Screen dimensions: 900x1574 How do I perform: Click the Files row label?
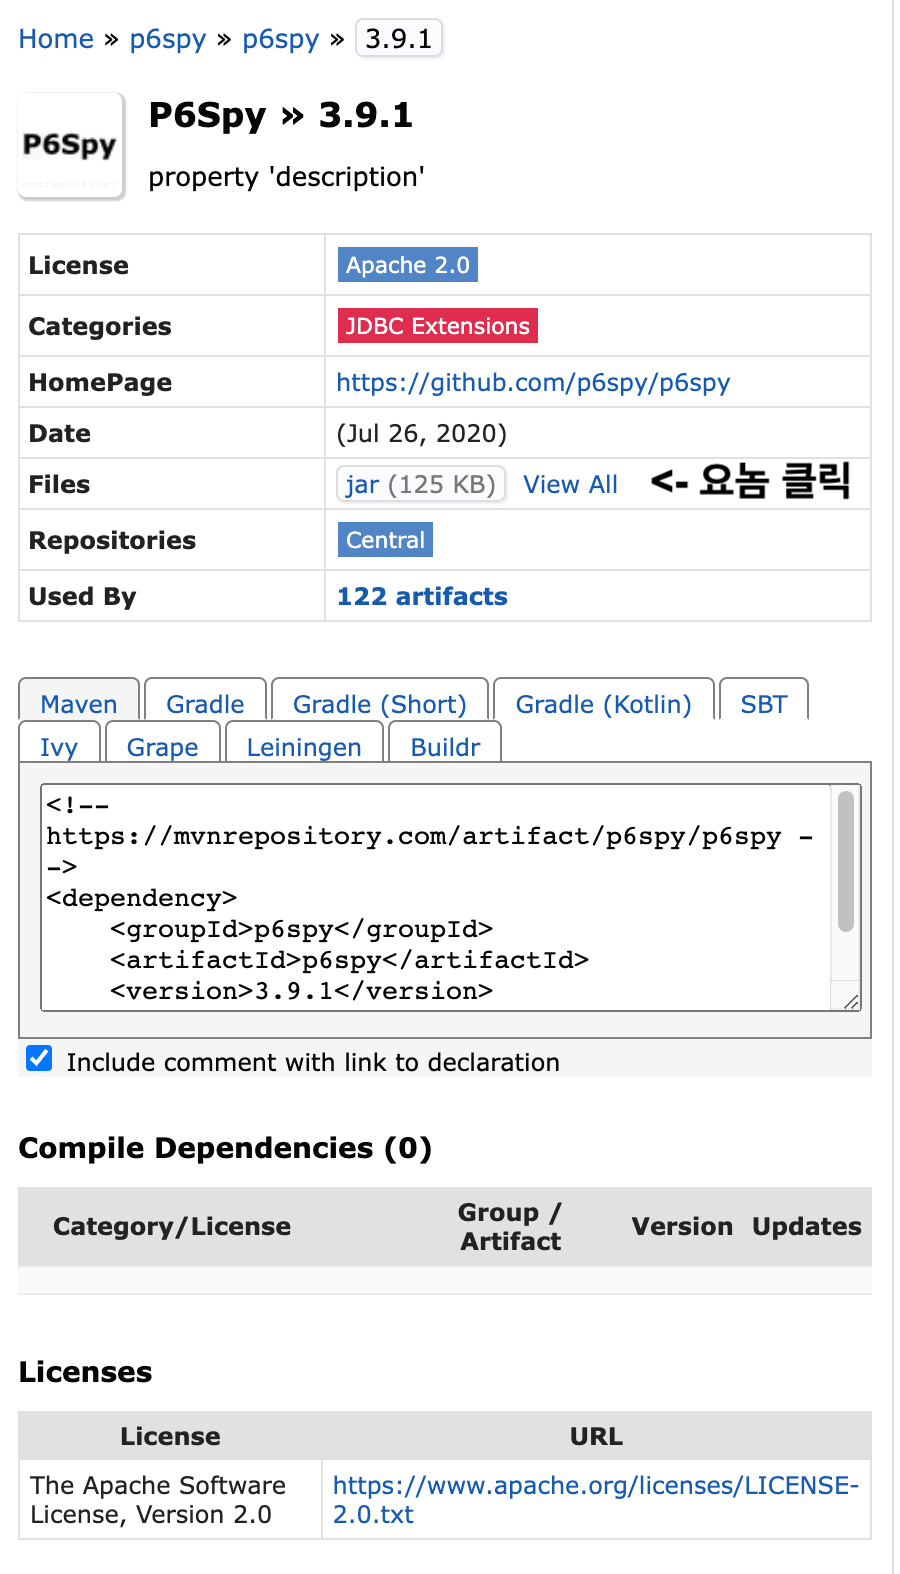tap(59, 484)
